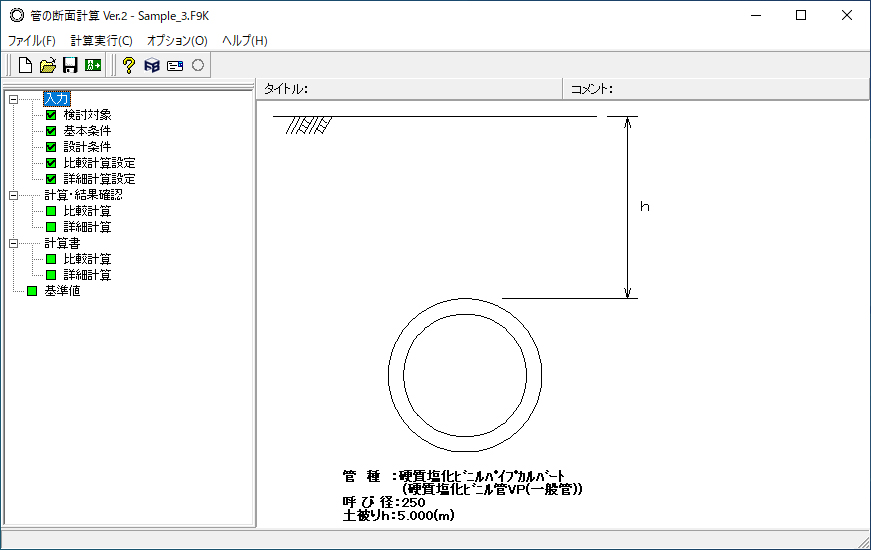
Task: Click the app icon in title bar
Action: (17, 16)
